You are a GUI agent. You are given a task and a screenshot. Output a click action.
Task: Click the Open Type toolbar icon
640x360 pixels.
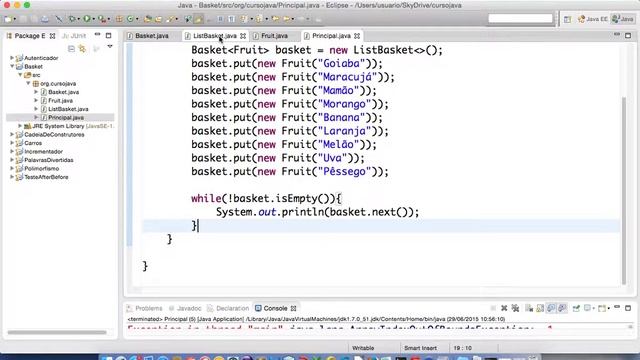tap(148, 19)
